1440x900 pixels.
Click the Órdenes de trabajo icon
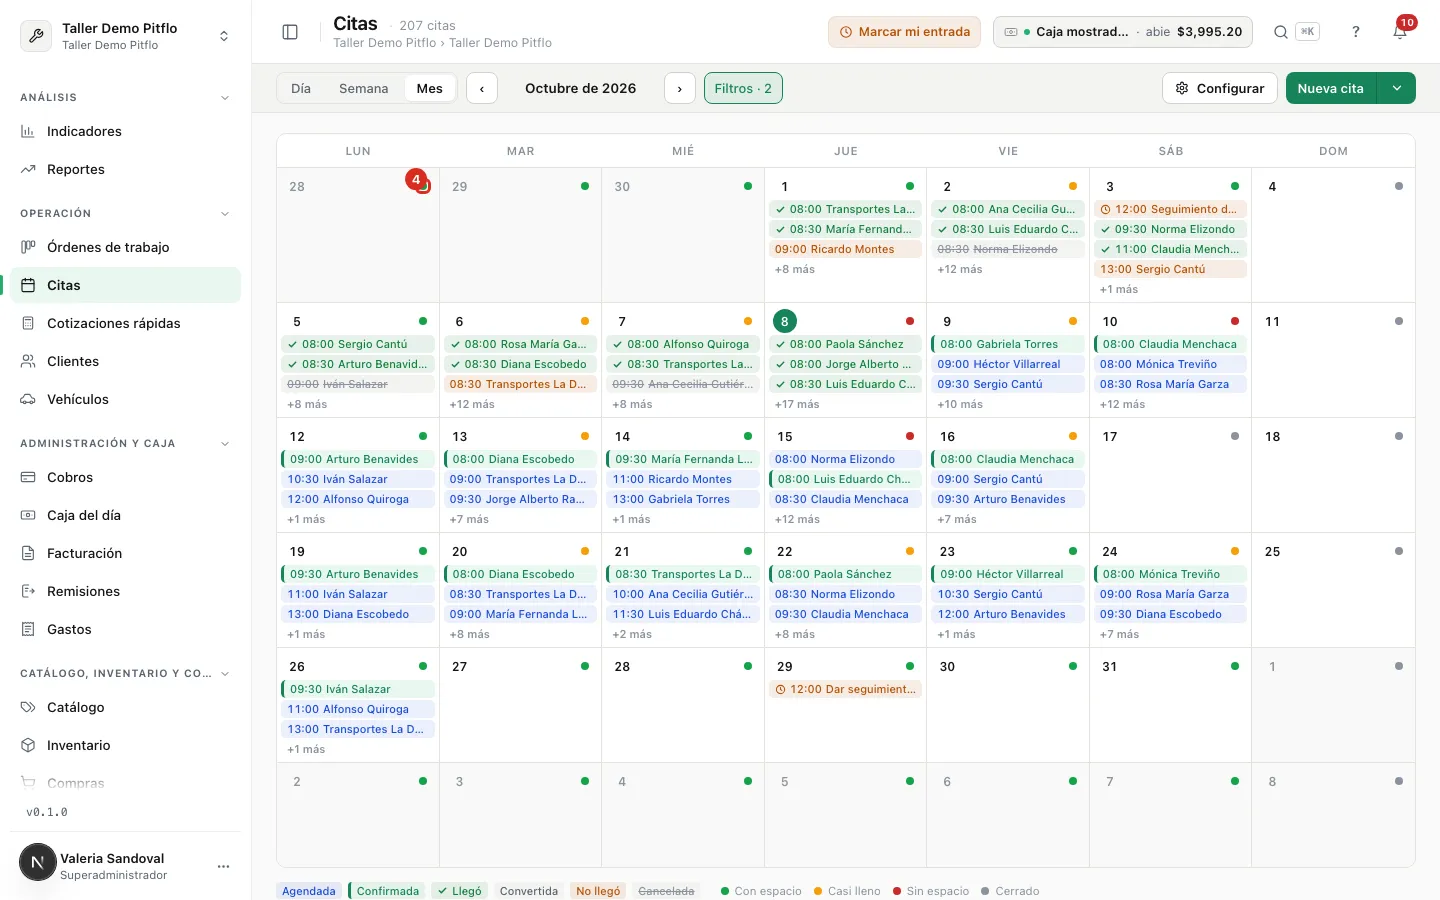pyautogui.click(x=28, y=247)
